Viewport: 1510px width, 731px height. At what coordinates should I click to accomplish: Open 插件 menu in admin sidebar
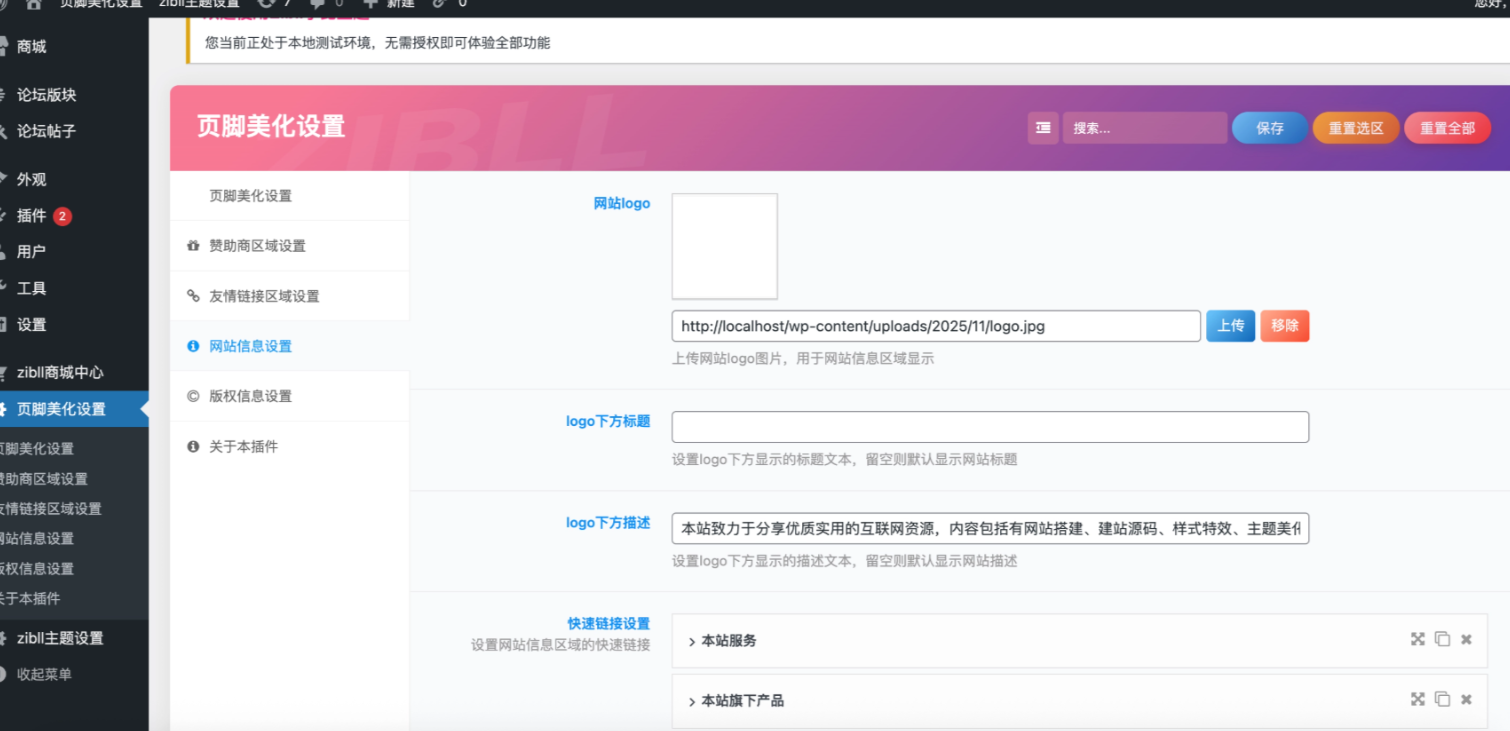pos(32,216)
